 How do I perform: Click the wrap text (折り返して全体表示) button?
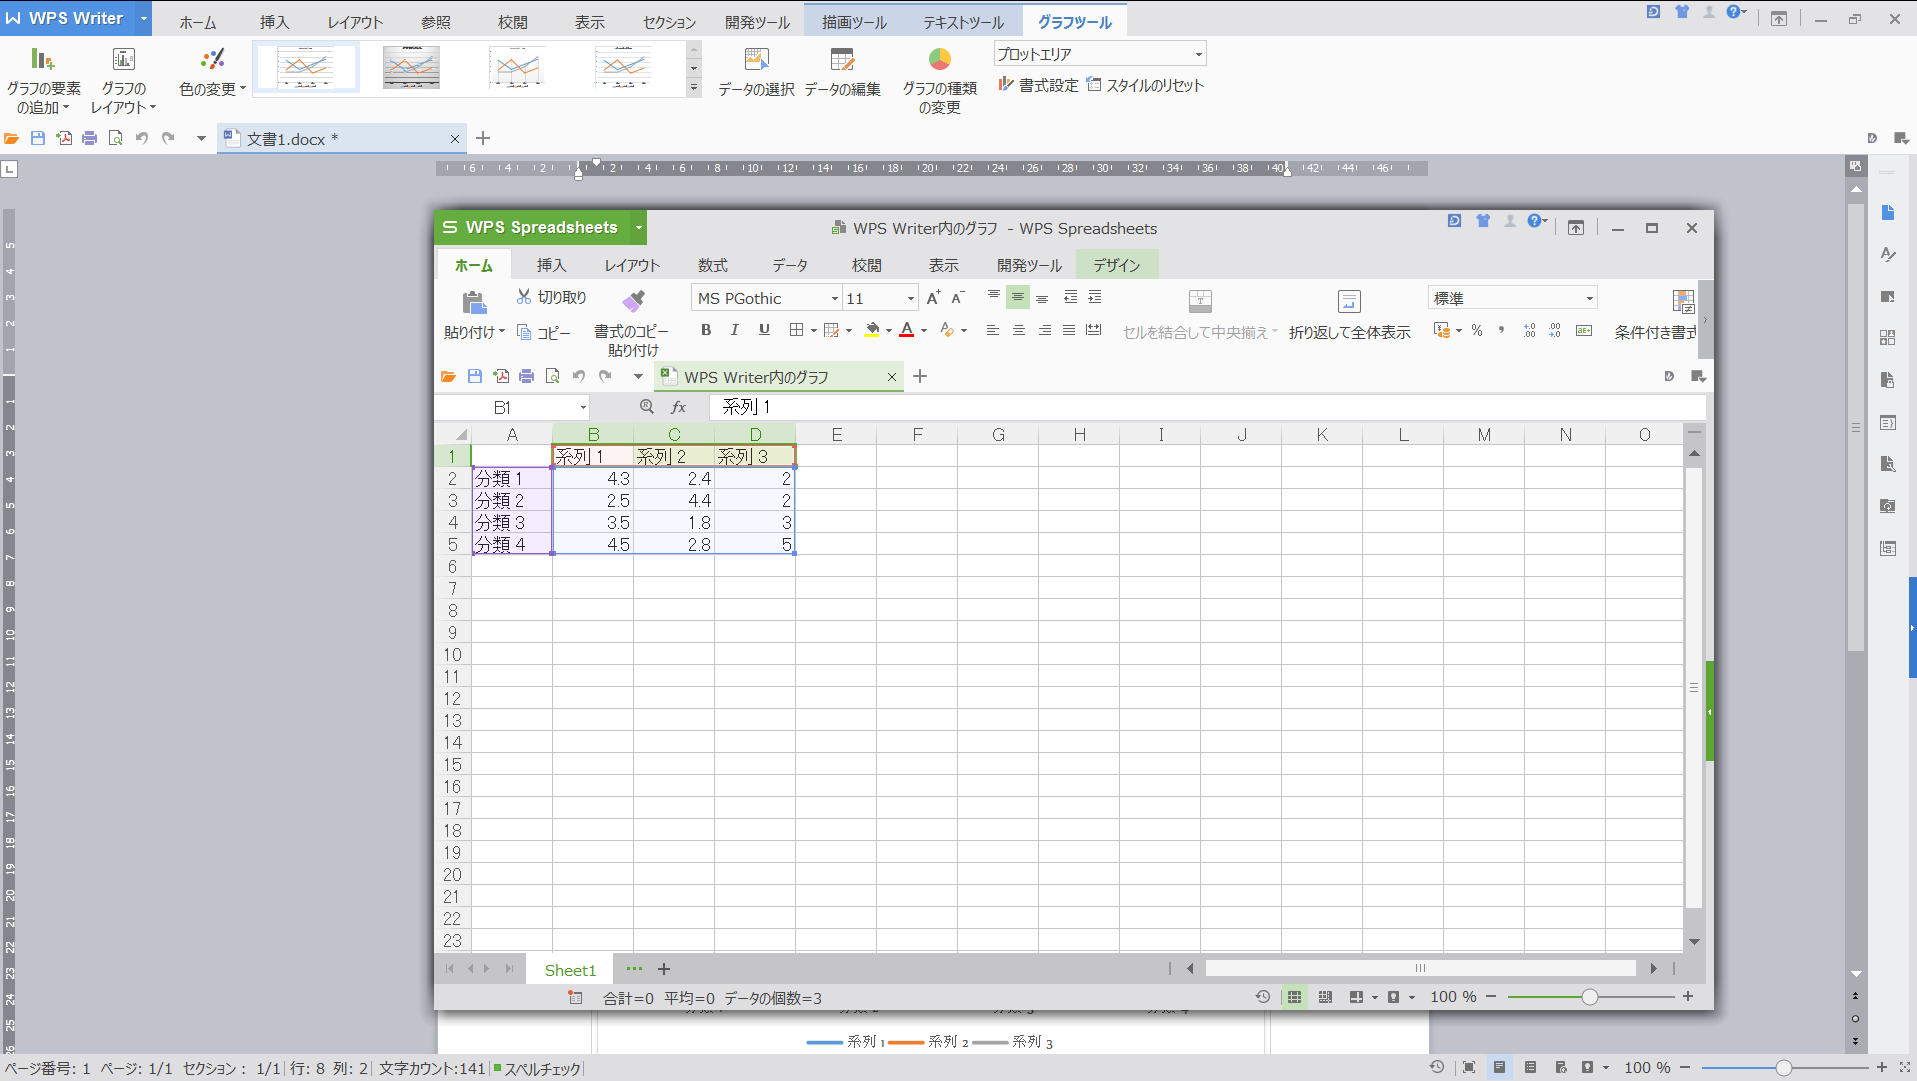click(1349, 316)
